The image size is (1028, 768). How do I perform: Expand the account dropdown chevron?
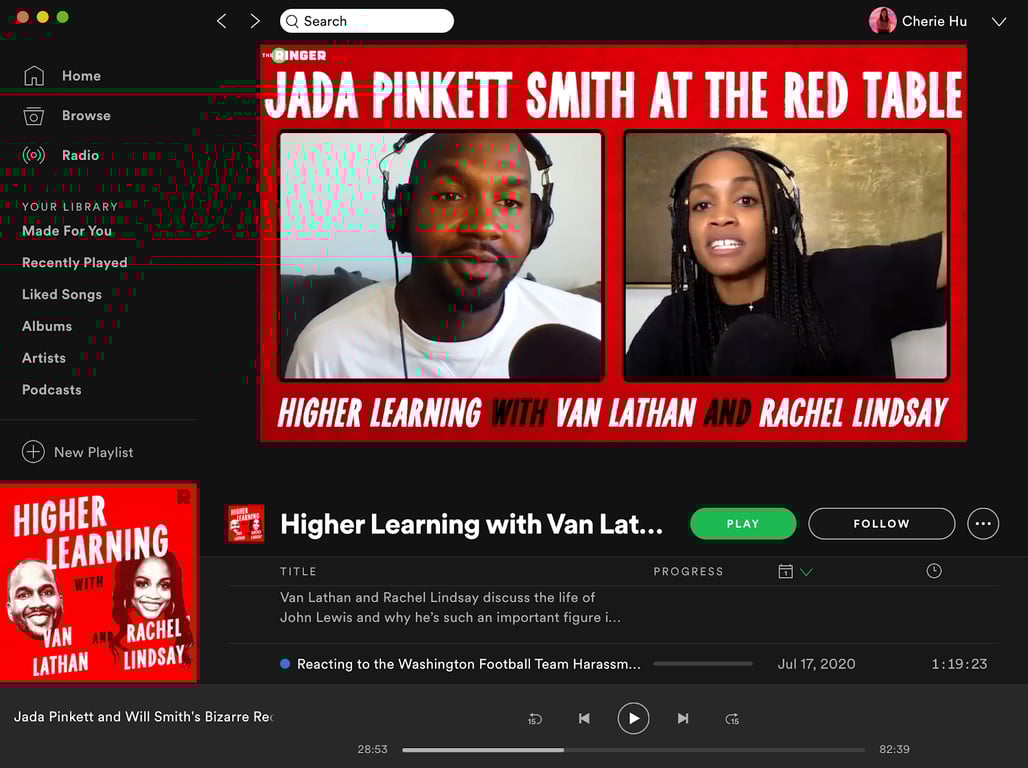pos(998,22)
